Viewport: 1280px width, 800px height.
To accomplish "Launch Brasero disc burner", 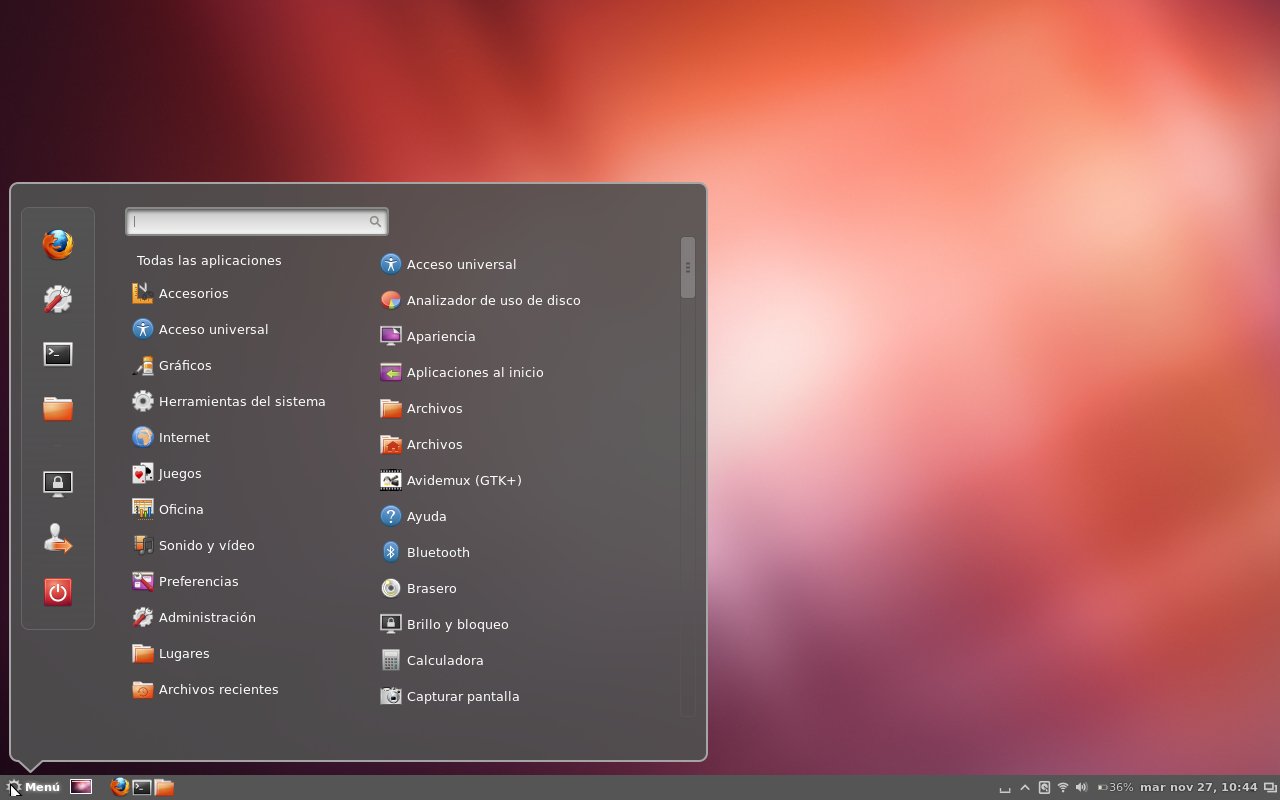I will point(431,588).
